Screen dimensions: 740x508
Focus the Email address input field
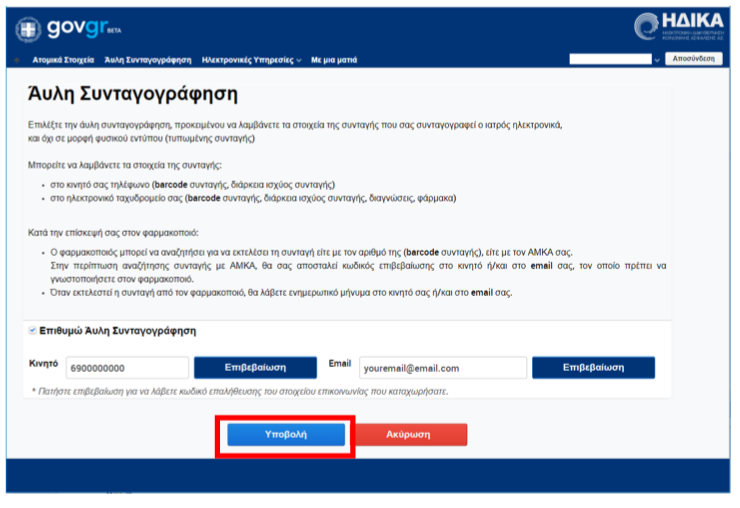(442, 368)
